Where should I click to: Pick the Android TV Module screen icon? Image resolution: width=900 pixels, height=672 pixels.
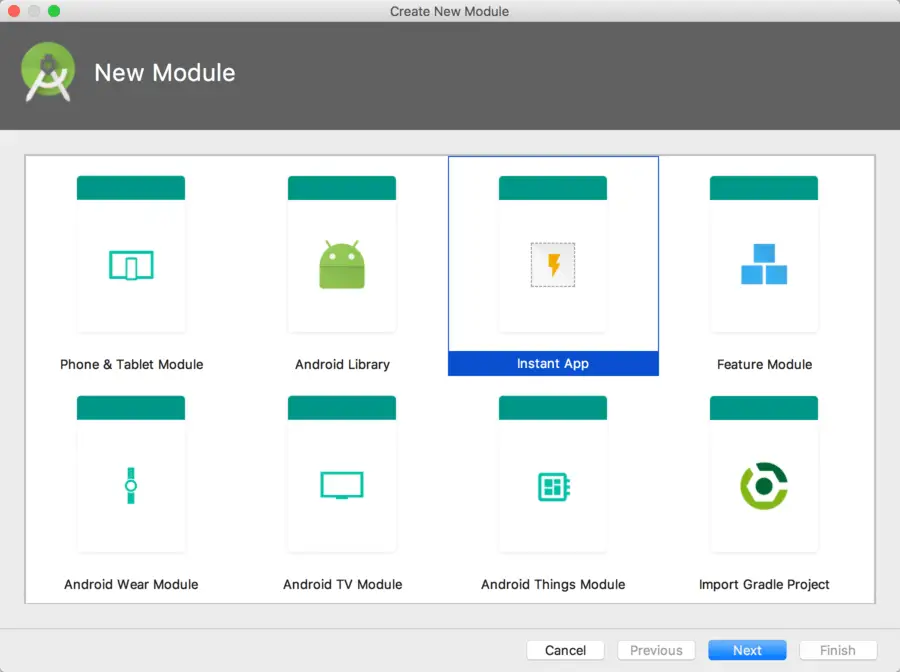click(341, 484)
